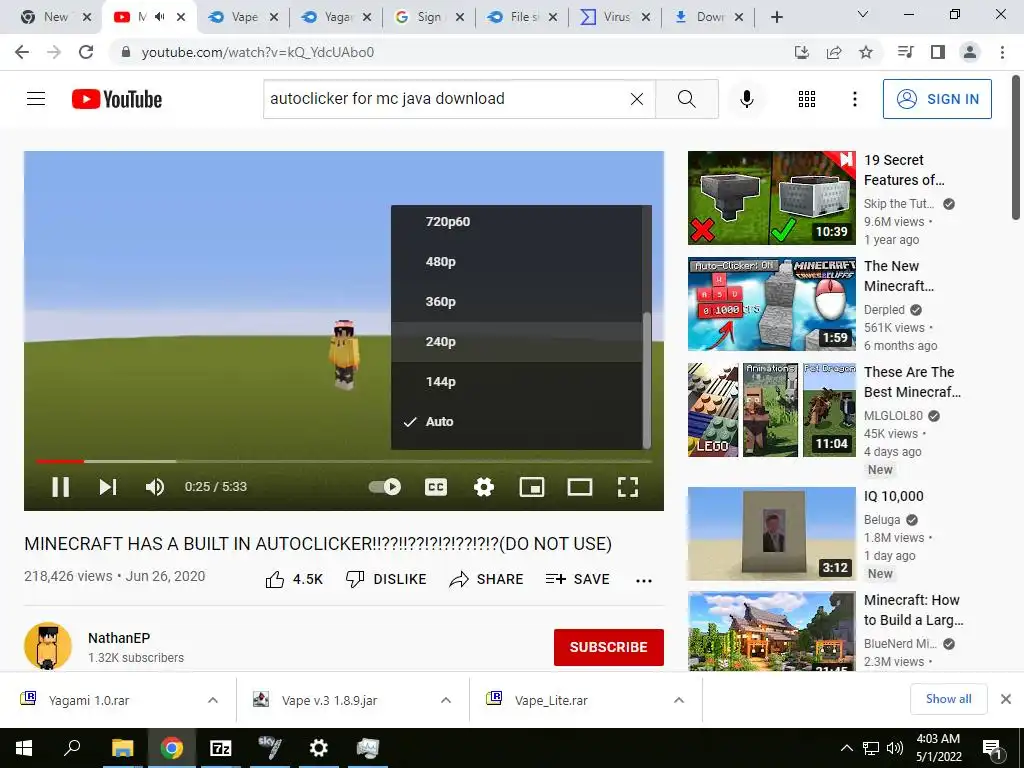The image size is (1024, 768).
Task: Open the SHARE dialog
Action: (487, 579)
